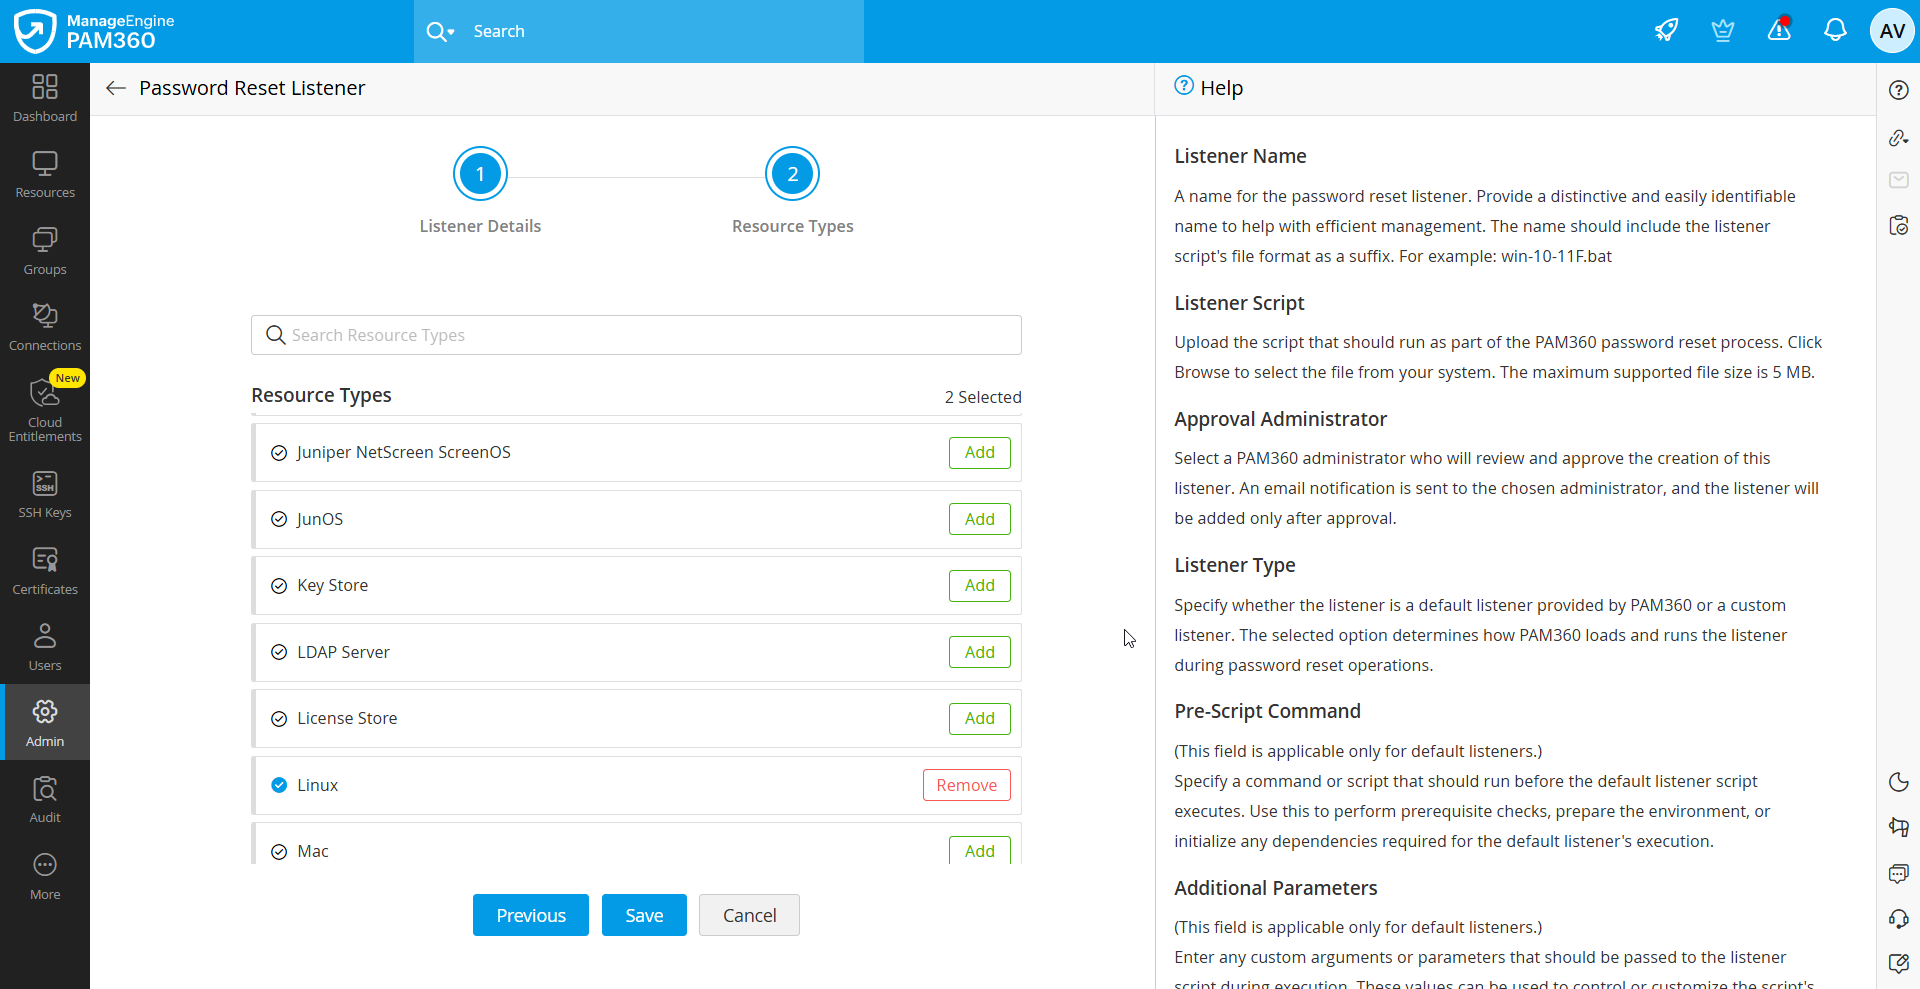Screen dimensions: 1920x989
Task: Toggle the dark mode moon icon
Action: click(1899, 782)
